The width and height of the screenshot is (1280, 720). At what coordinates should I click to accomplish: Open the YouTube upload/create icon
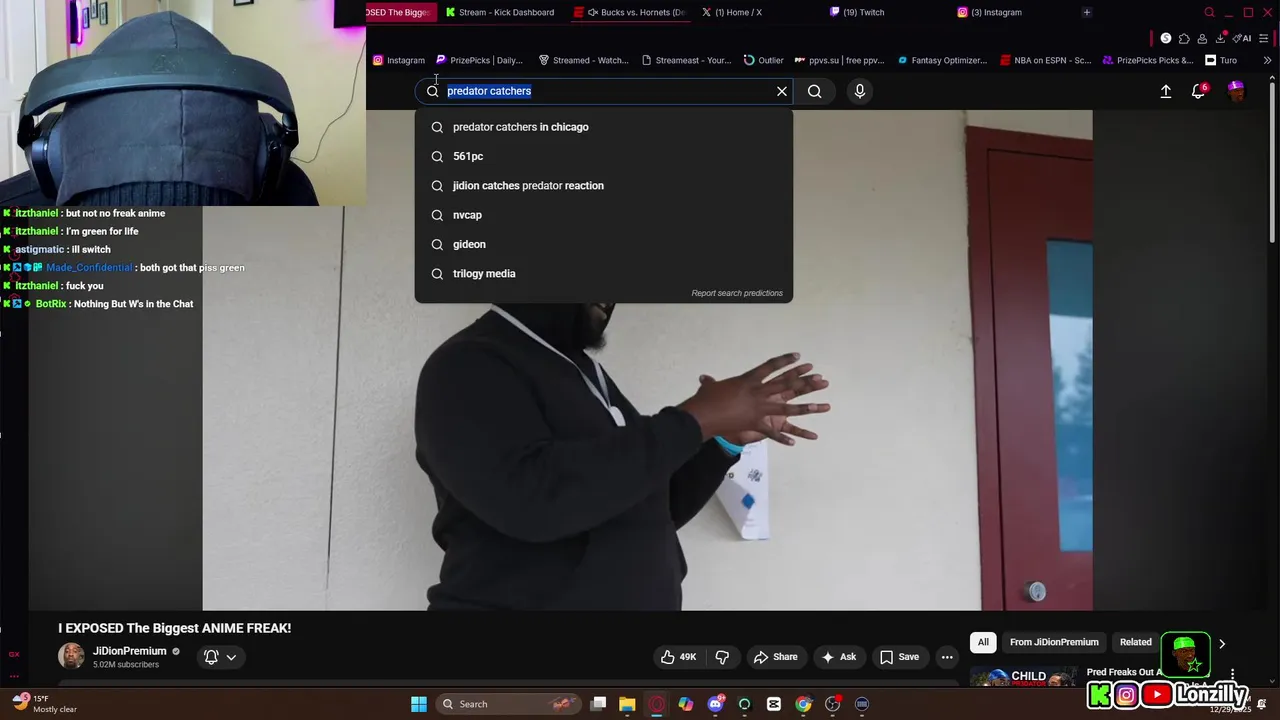(1166, 91)
